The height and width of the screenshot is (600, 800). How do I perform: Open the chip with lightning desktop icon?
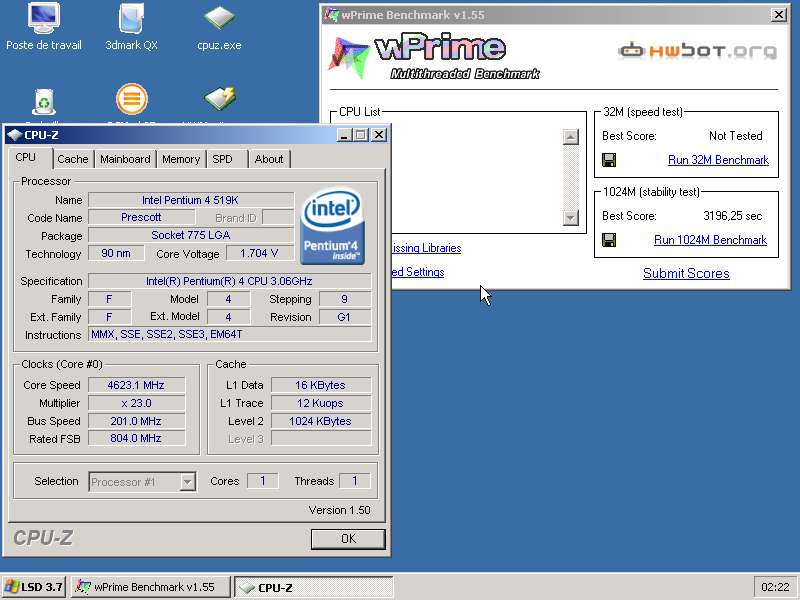tap(220, 99)
